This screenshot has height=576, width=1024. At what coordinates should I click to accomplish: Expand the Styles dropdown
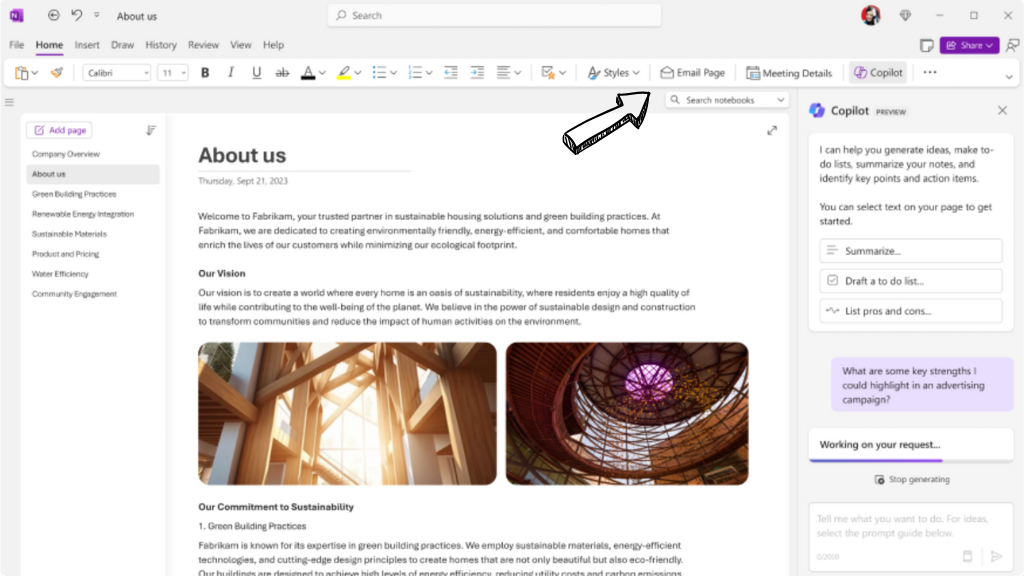(x=614, y=72)
